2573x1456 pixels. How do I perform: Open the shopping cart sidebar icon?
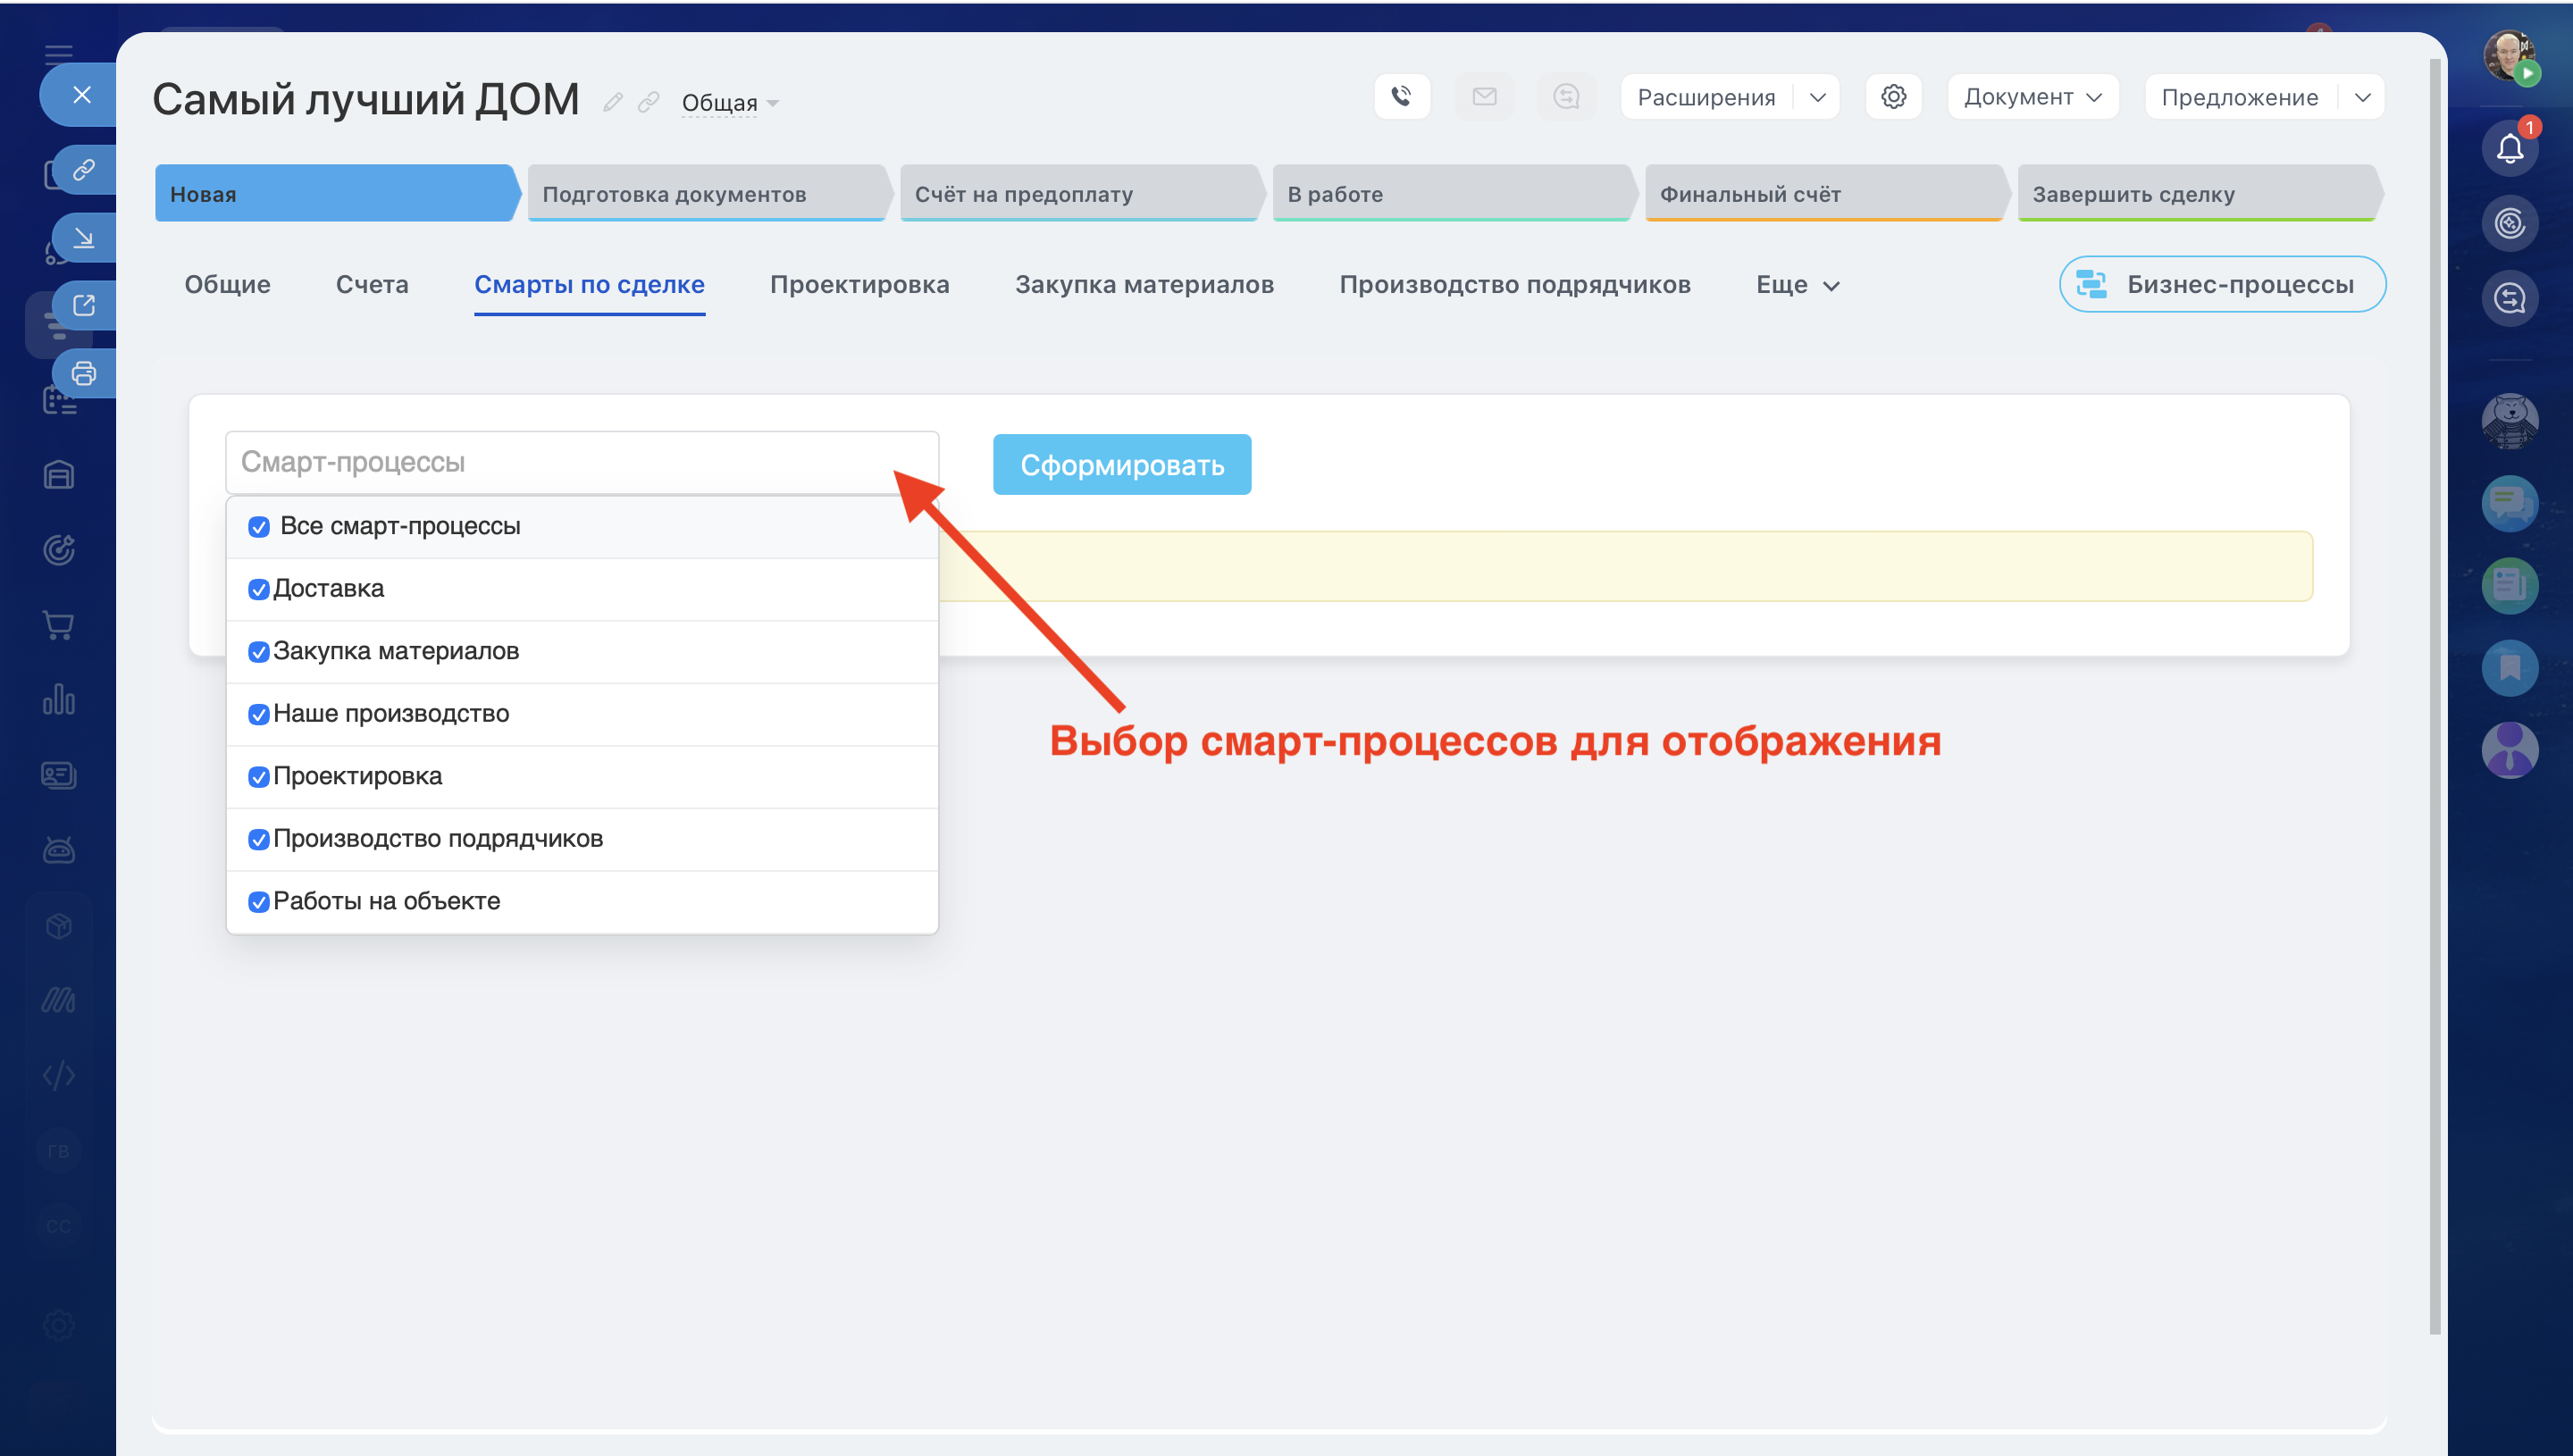click(59, 625)
